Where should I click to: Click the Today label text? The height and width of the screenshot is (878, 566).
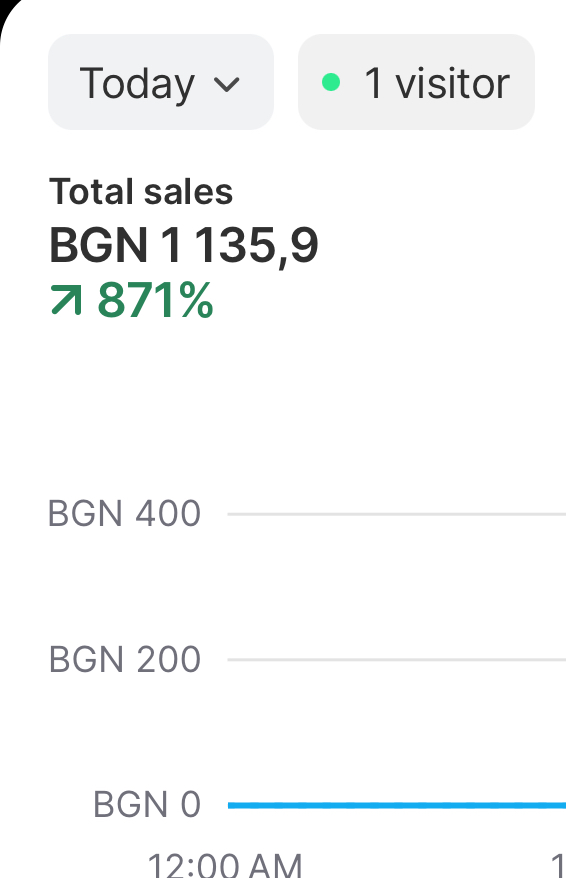point(137,85)
